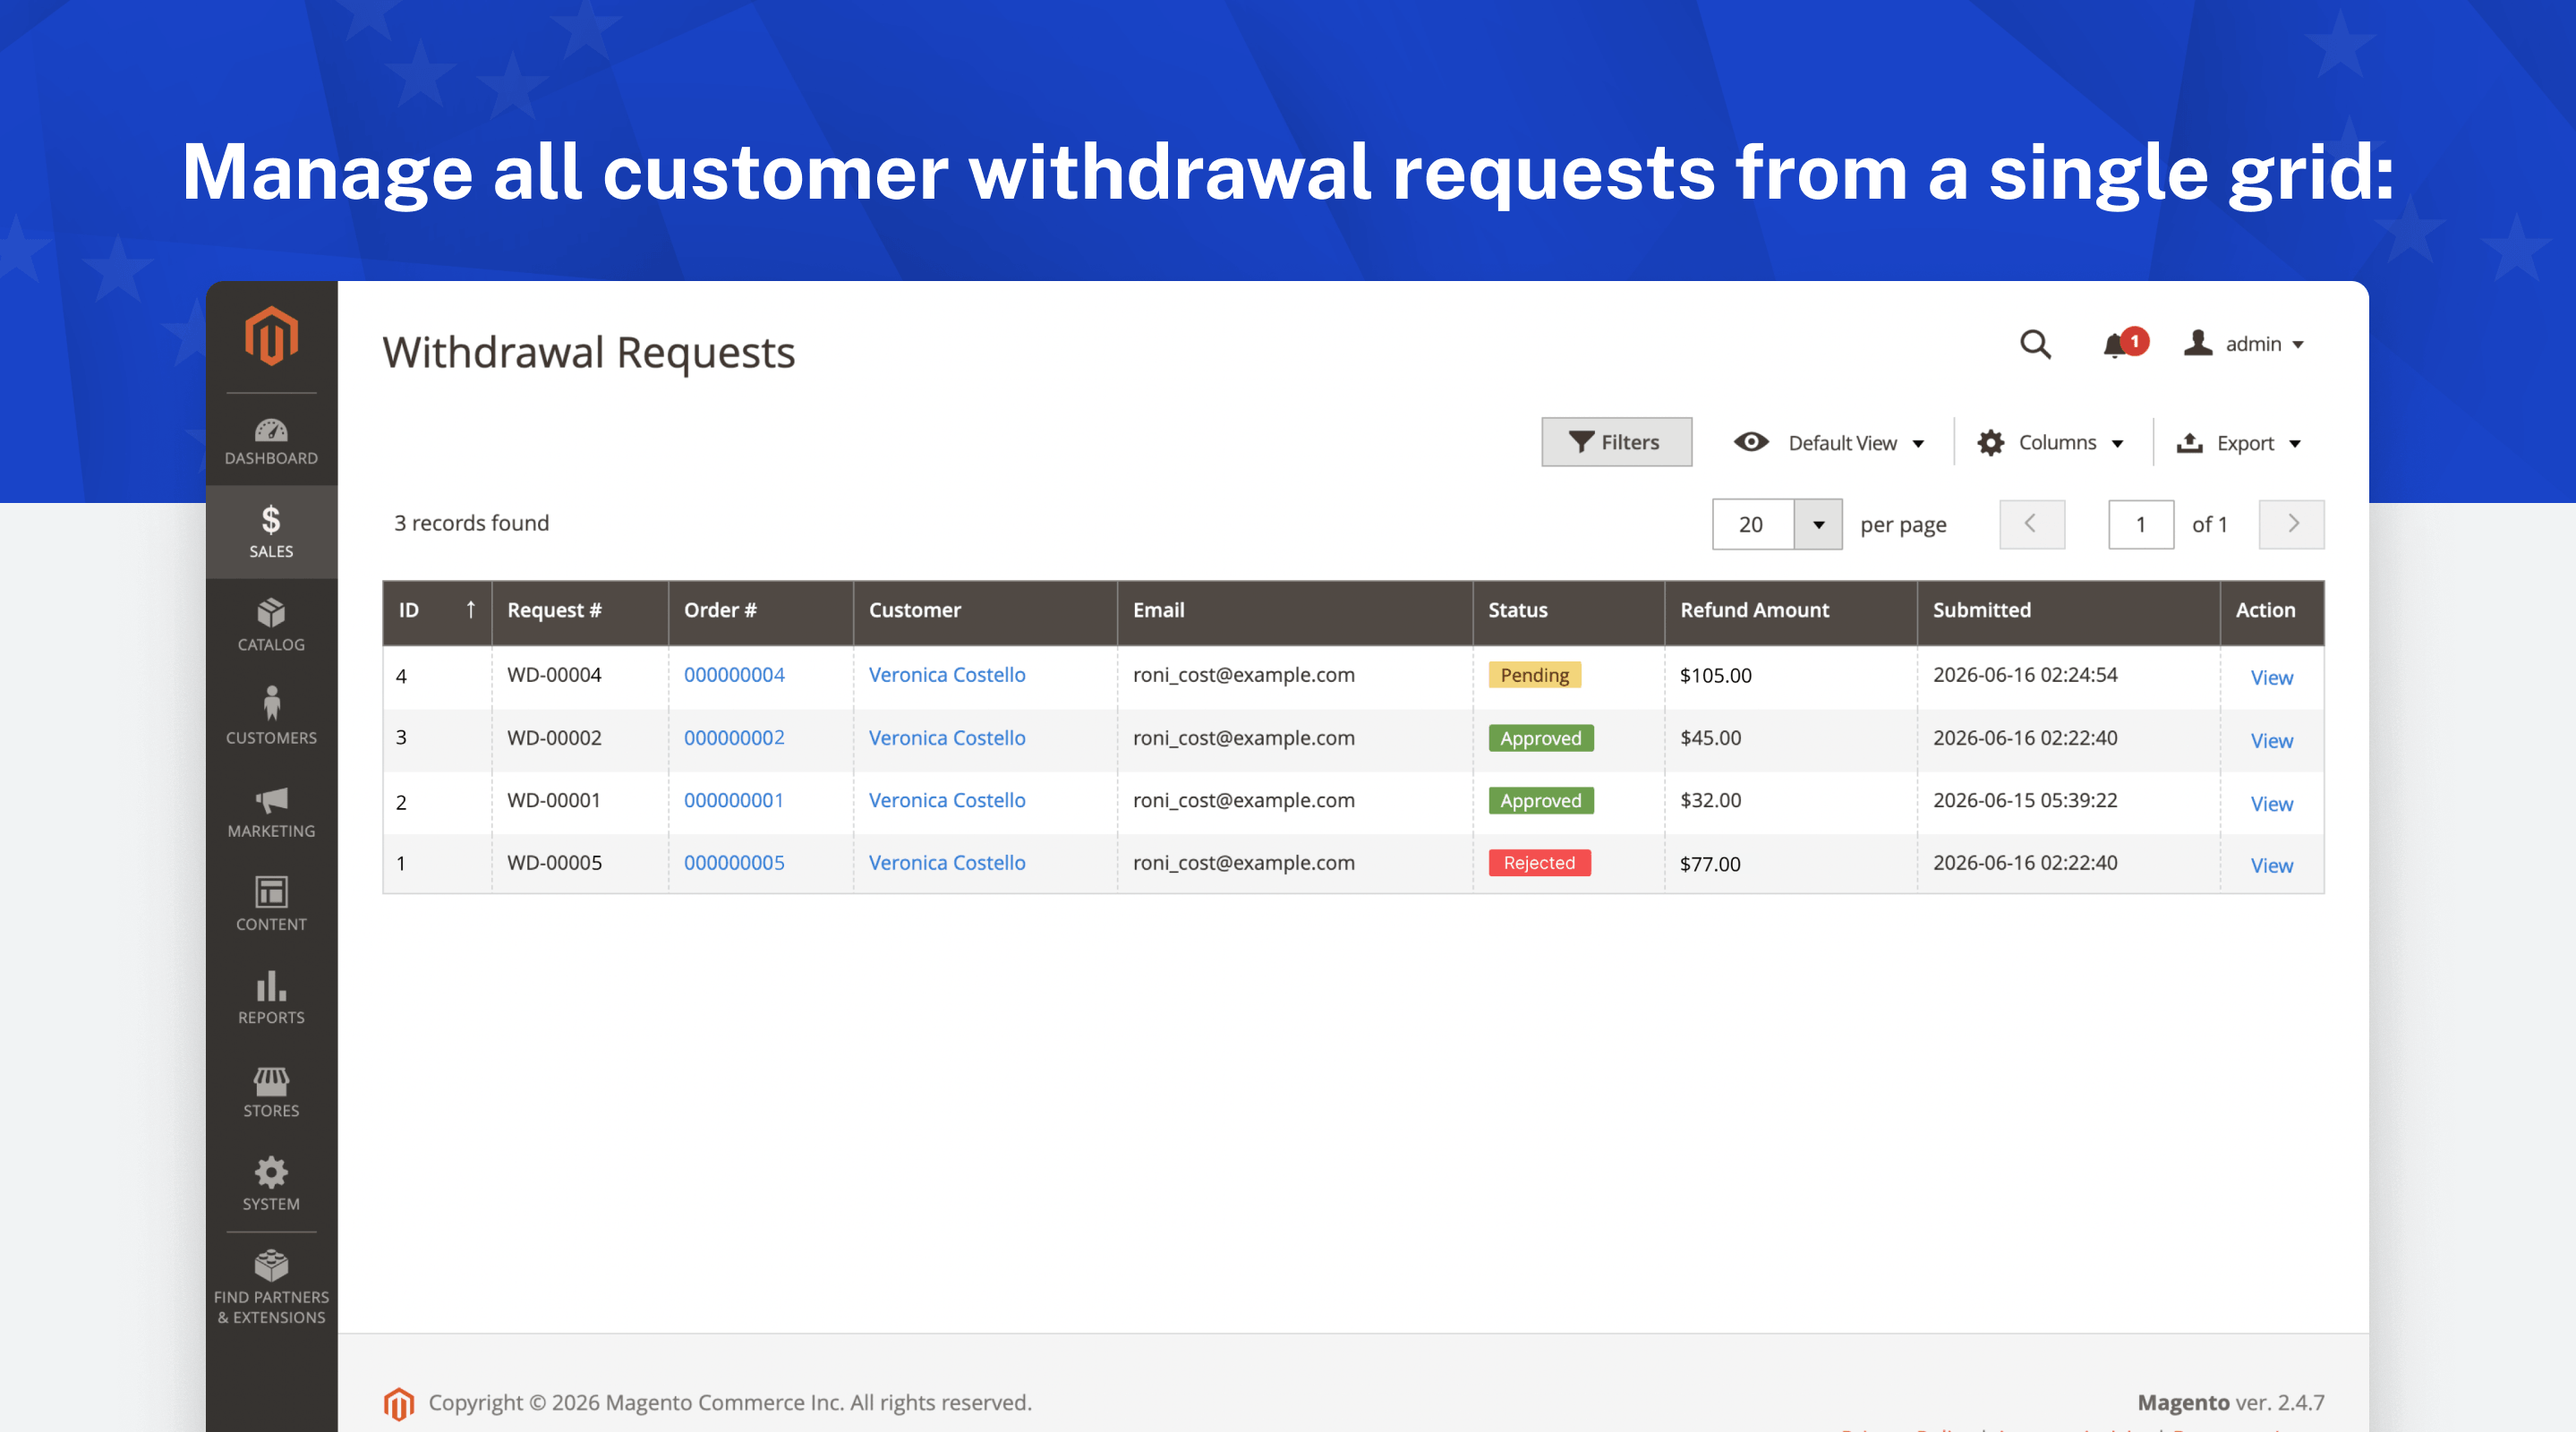Image resolution: width=2576 pixels, height=1432 pixels.
Task: Open notifications bell with 1 alert
Action: 2123,344
